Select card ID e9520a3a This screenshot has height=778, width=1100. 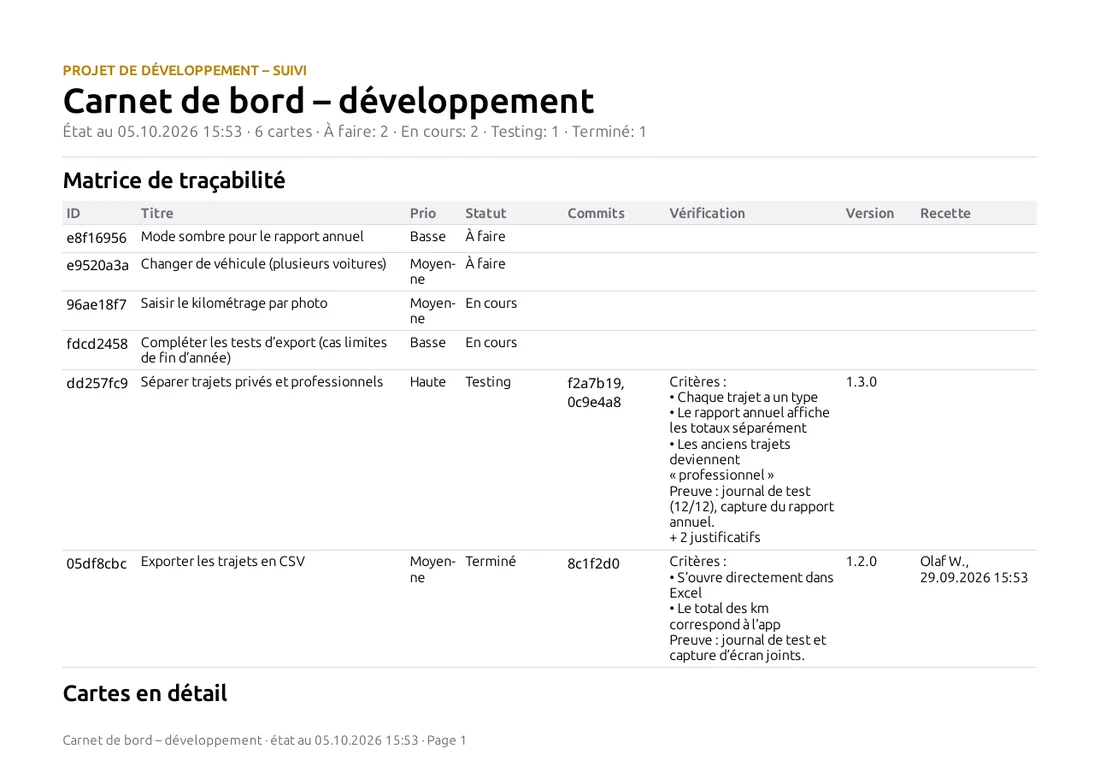tap(98, 265)
